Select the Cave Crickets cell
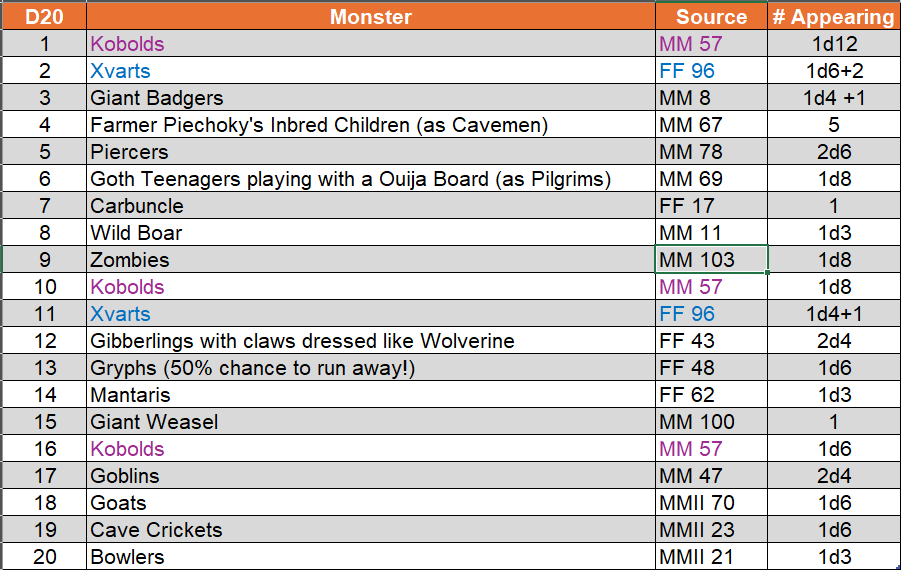 (x=371, y=530)
